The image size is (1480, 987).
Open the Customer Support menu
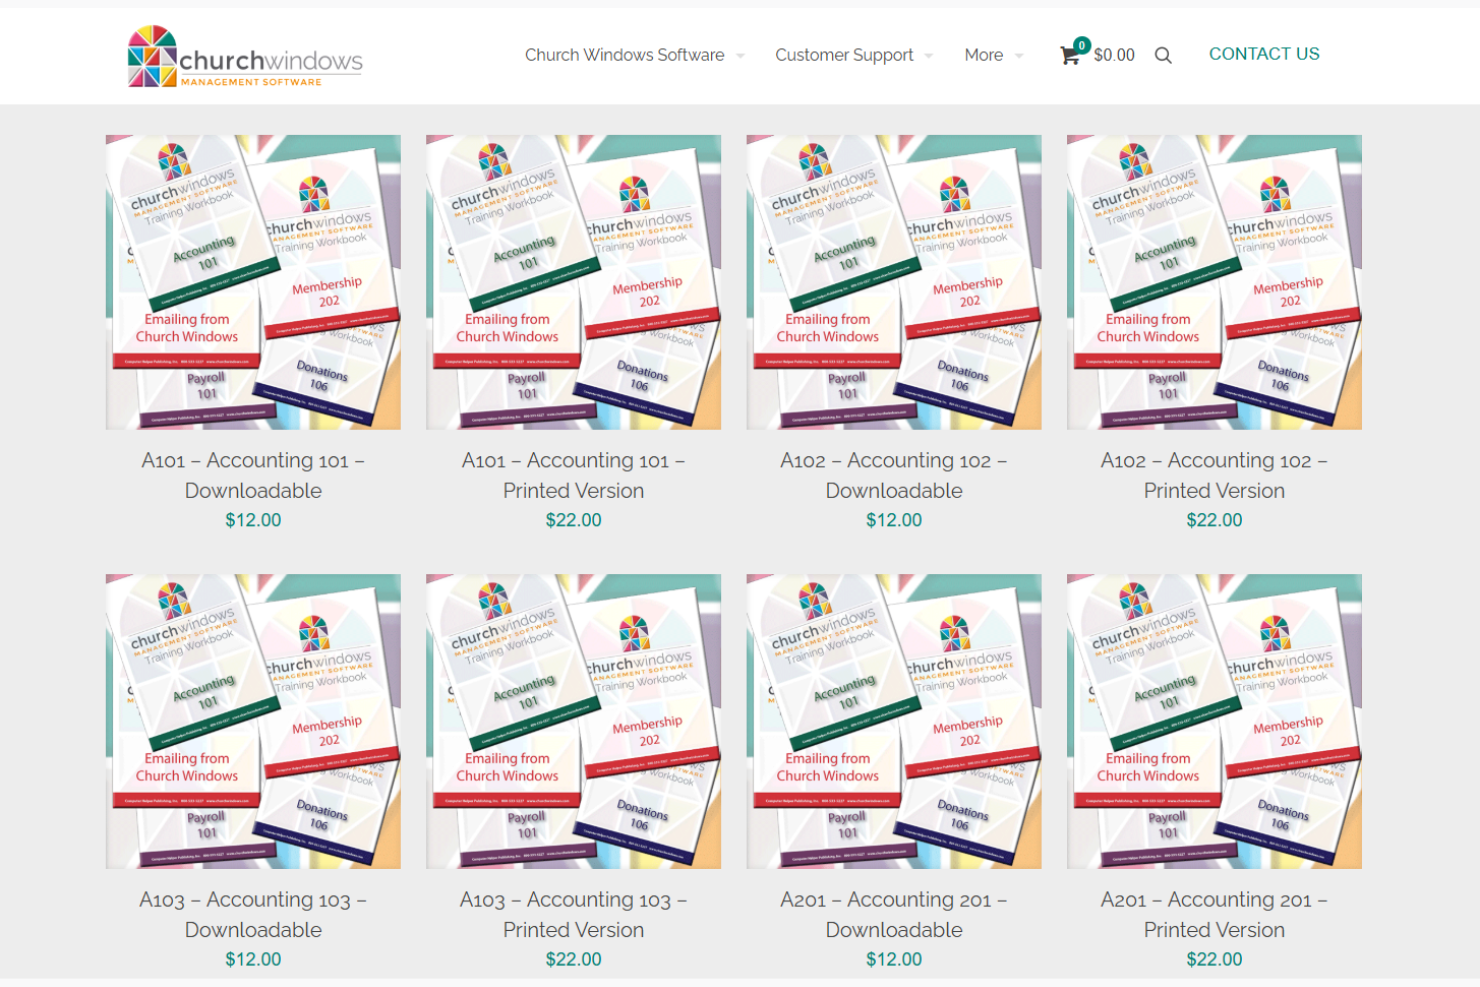click(844, 55)
